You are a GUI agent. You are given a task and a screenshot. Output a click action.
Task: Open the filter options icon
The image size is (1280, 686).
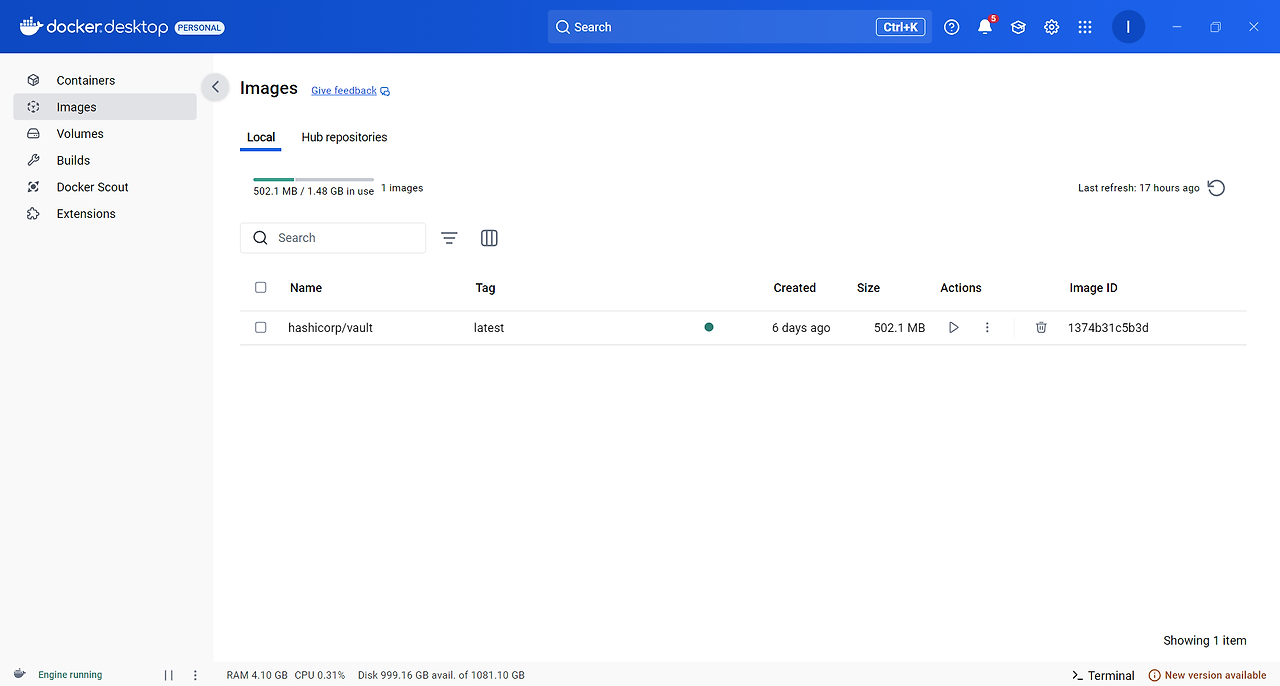449,238
